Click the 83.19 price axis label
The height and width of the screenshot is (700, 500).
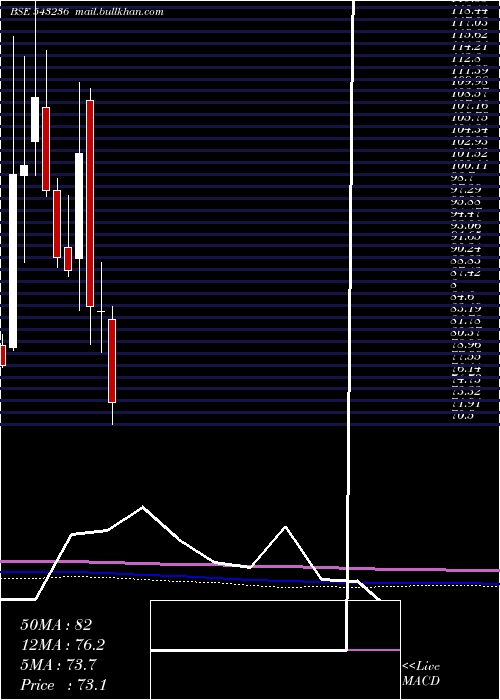pyautogui.click(x=466, y=309)
